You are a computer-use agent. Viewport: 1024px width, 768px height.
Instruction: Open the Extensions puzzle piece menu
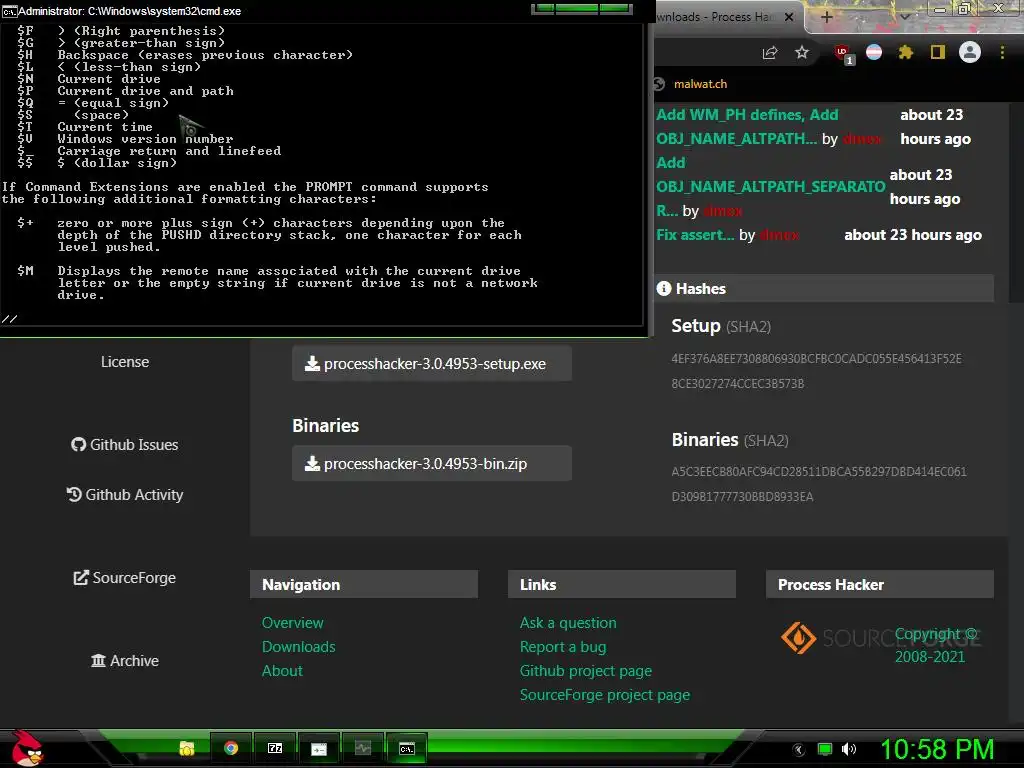[x=905, y=52]
